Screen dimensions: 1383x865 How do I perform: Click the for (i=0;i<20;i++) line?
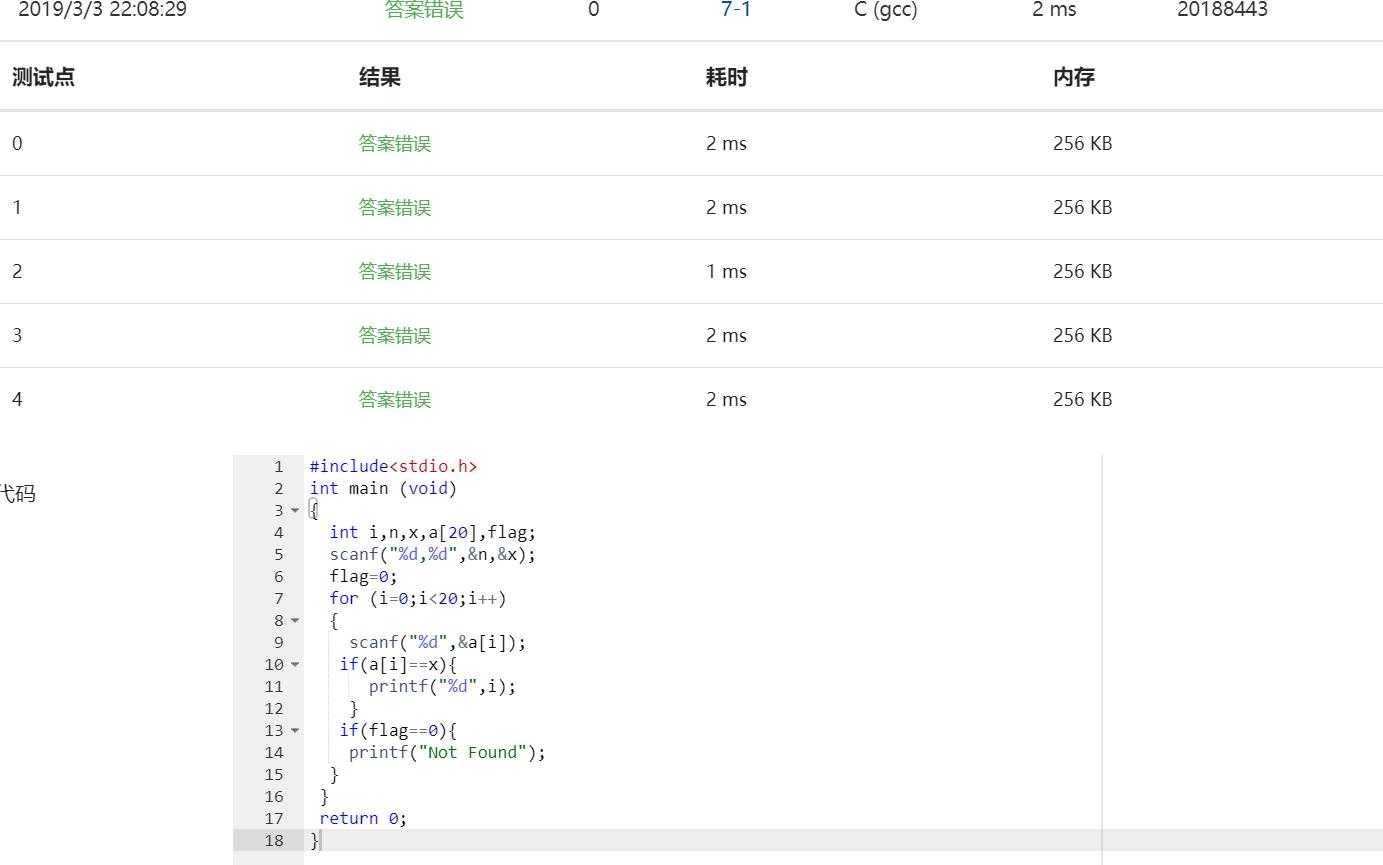(418, 598)
